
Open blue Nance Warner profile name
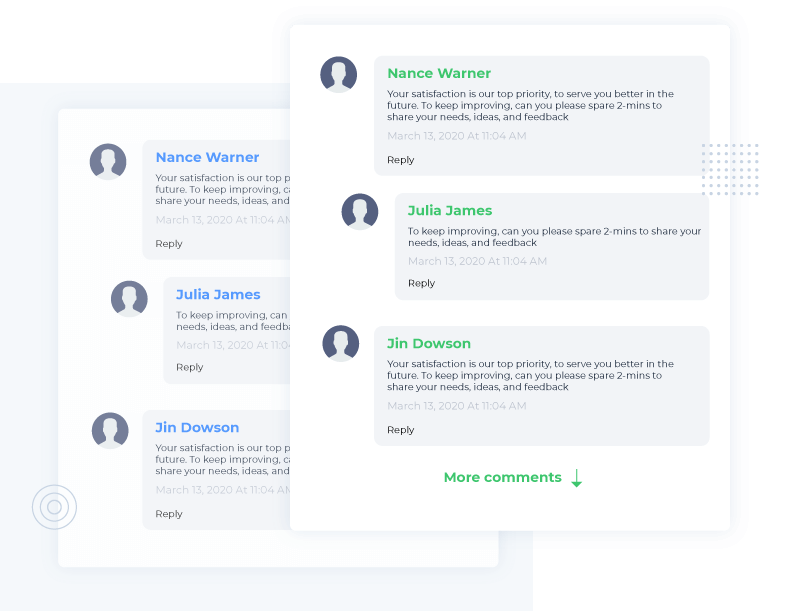[x=207, y=157]
